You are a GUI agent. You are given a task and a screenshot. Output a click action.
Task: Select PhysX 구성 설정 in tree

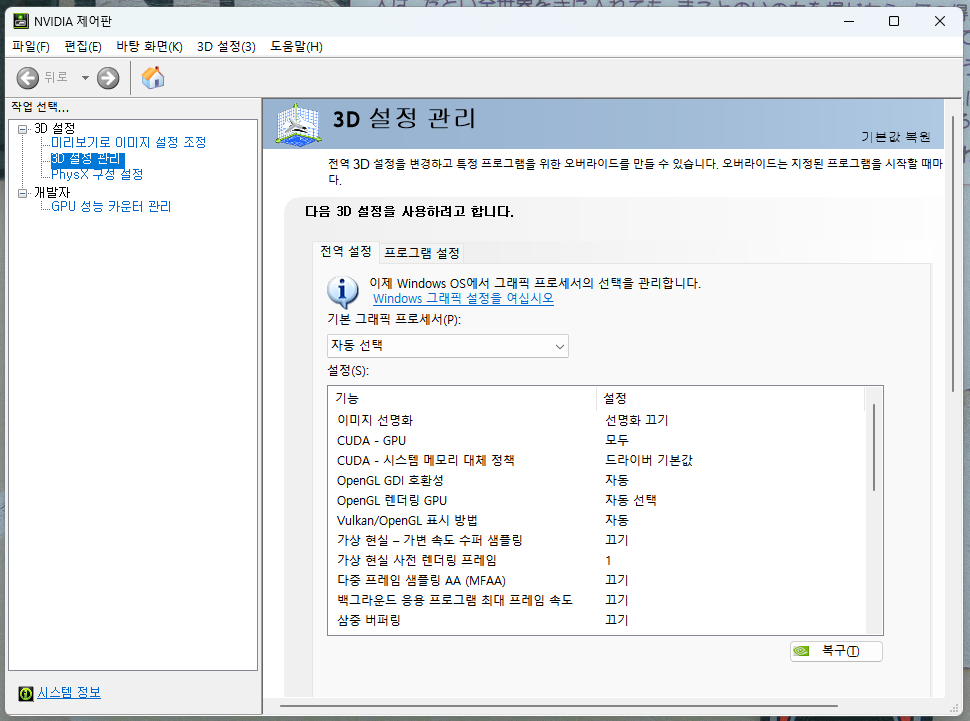[x=97, y=175]
